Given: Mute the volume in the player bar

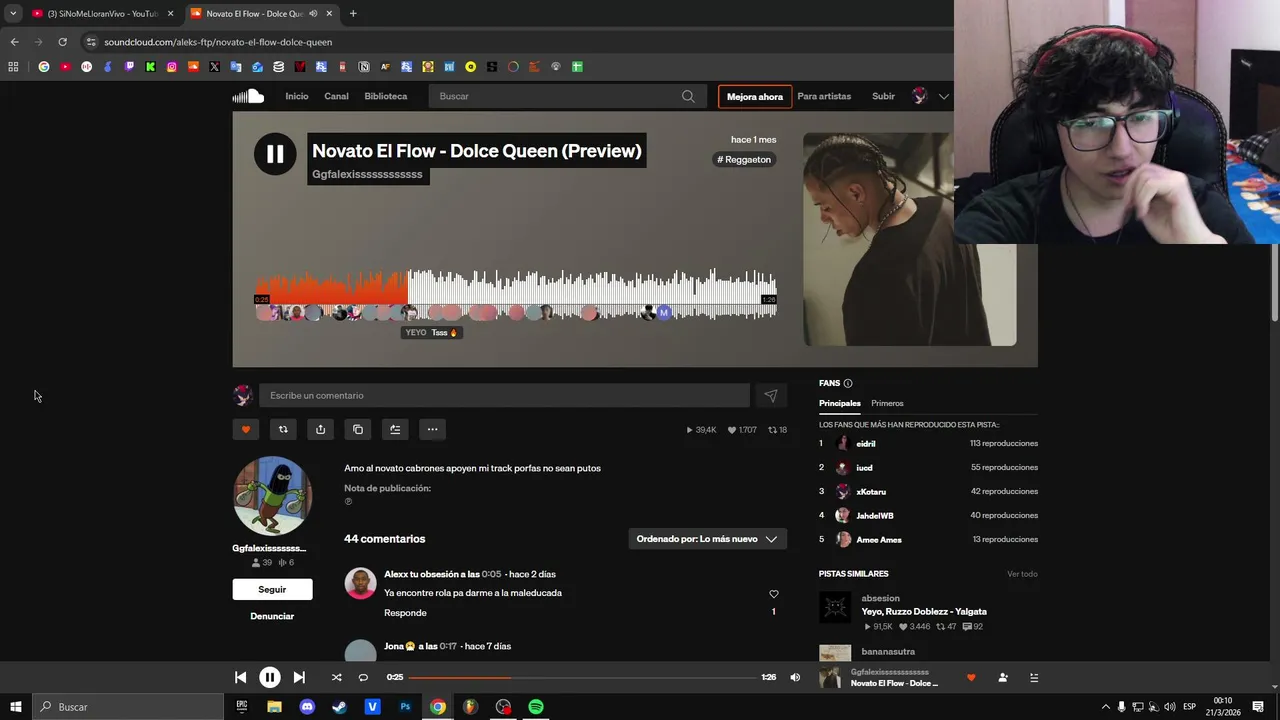Looking at the screenshot, I should tap(795, 677).
